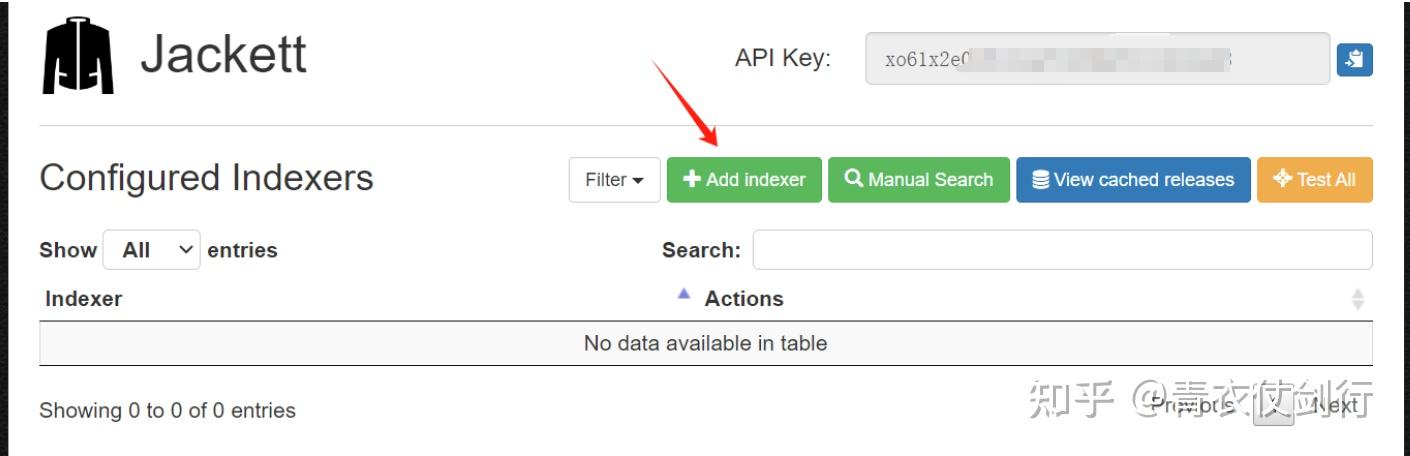Image resolution: width=1410 pixels, height=456 pixels.
Task: Go to the Next page
Action: pyautogui.click(x=1334, y=405)
